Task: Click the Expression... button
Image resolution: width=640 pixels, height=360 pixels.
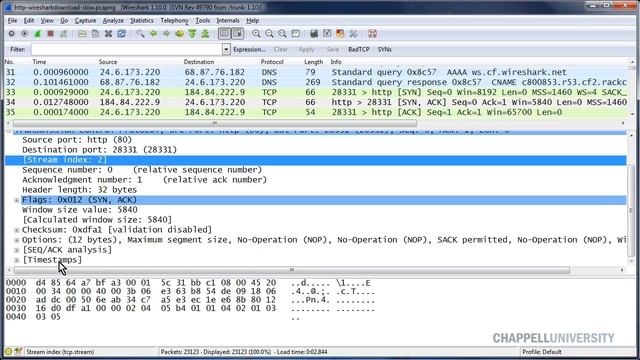Action: click(249, 49)
